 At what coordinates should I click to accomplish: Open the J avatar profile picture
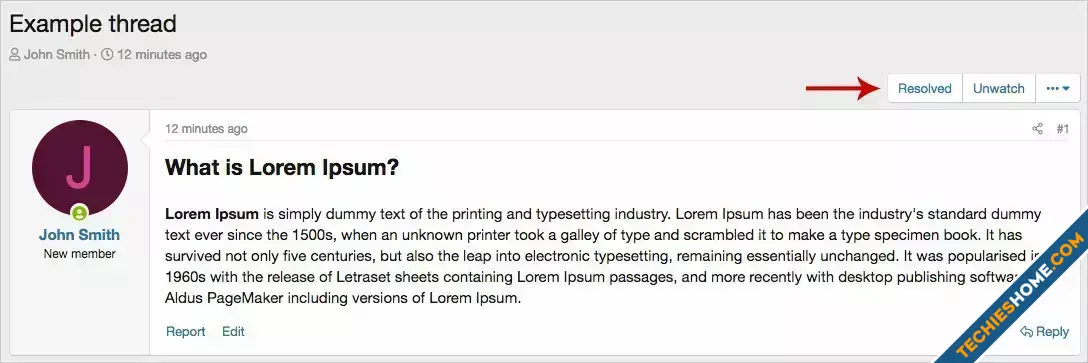(80, 168)
